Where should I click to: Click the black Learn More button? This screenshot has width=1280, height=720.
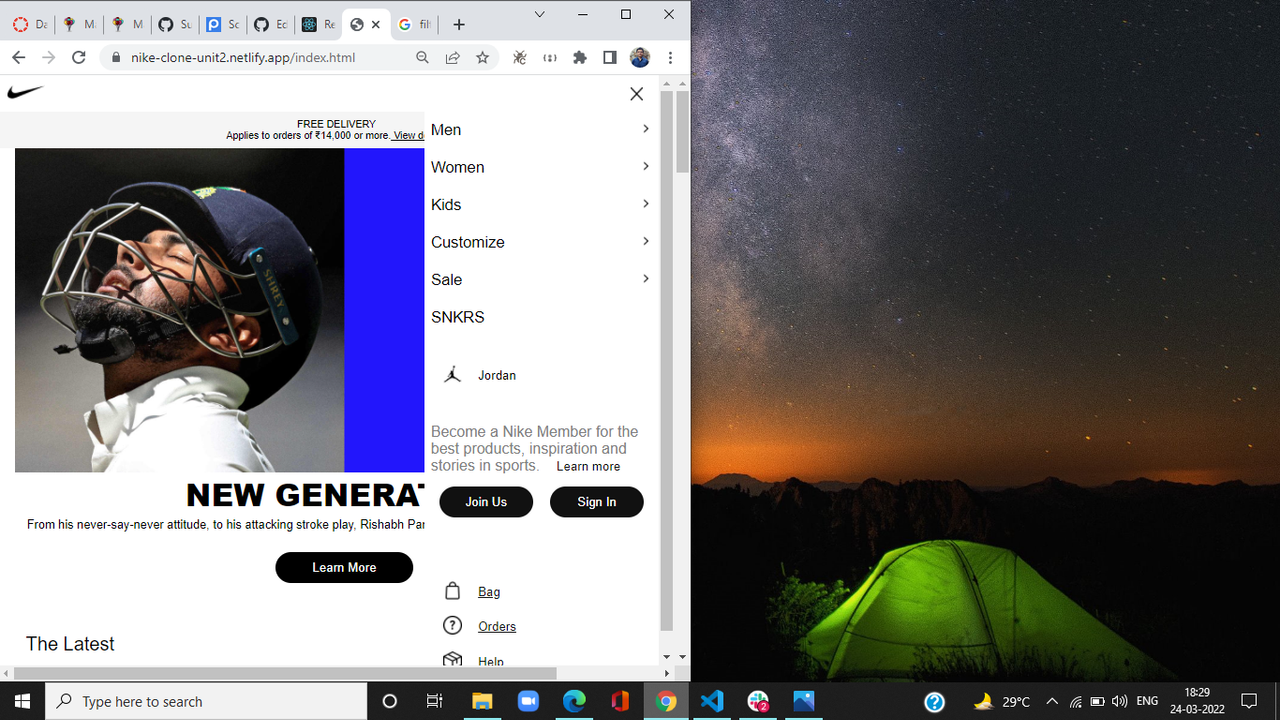pos(344,567)
